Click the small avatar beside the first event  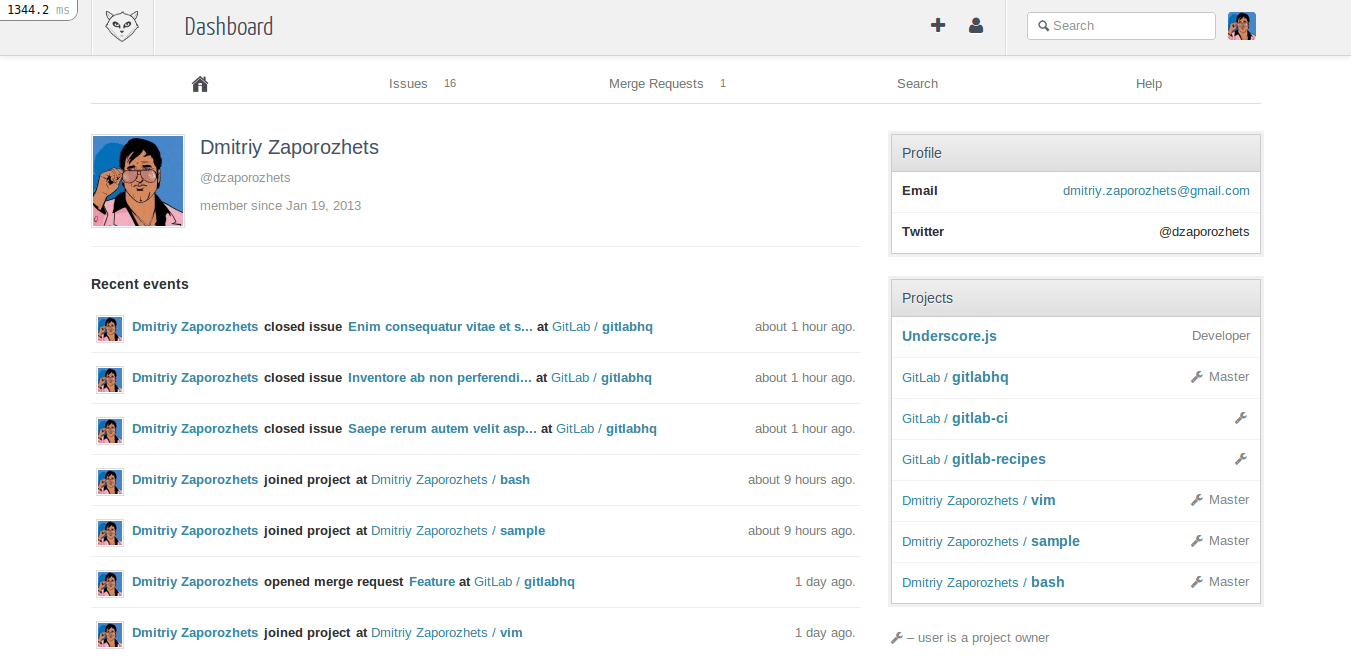(109, 328)
